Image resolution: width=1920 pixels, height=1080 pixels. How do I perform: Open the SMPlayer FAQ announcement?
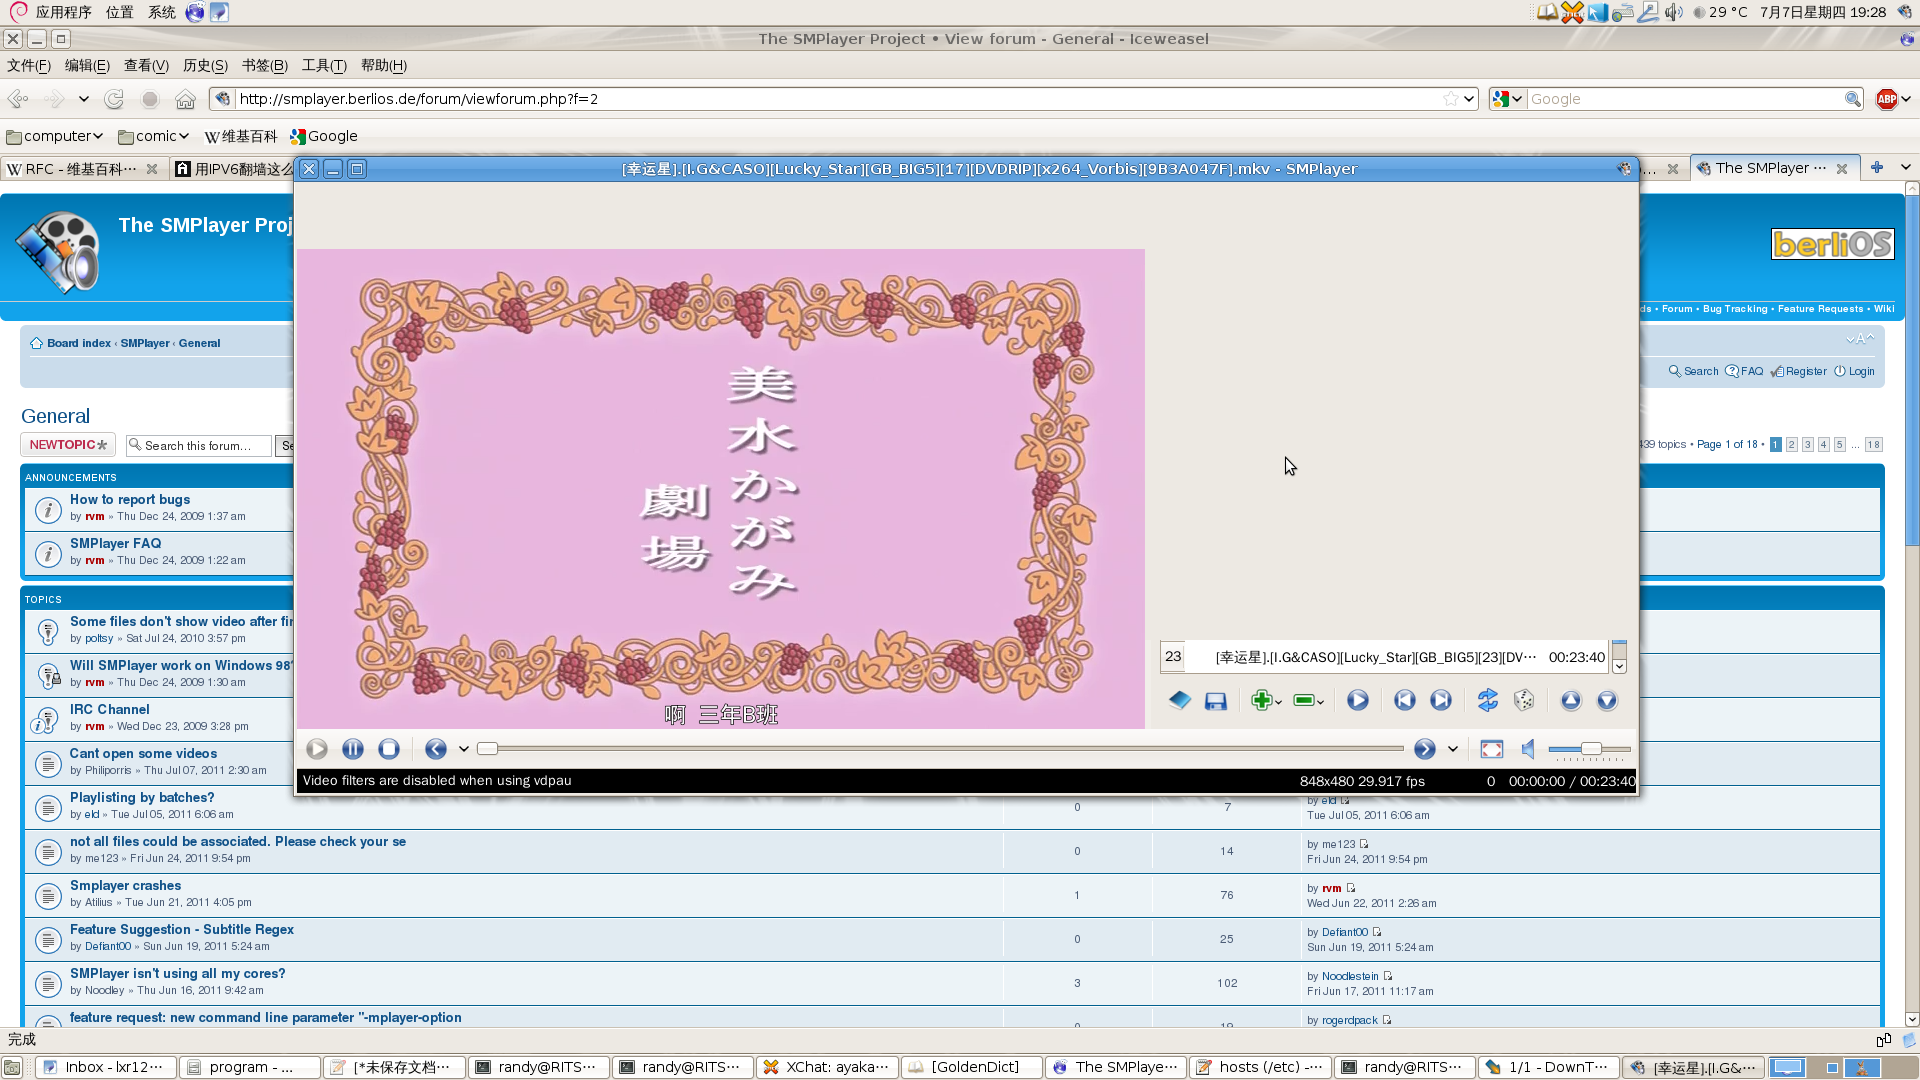[115, 543]
